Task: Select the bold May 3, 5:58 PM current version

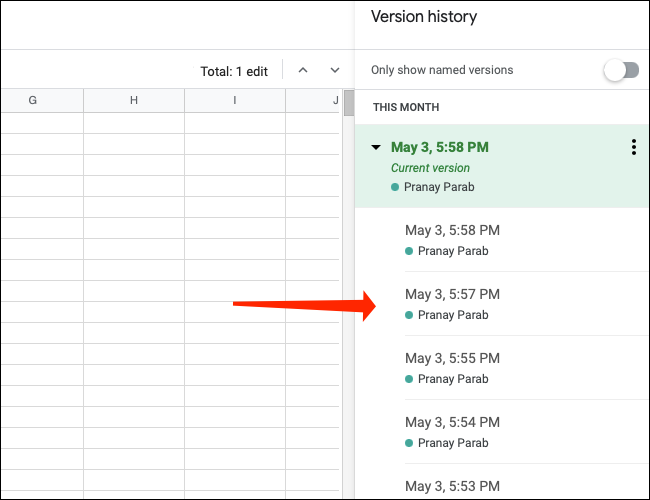Action: click(x=440, y=147)
